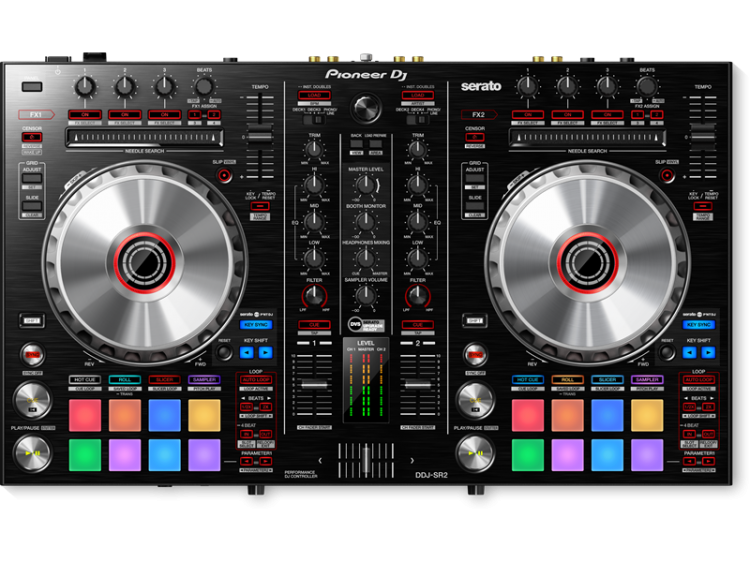Toggle left deck KEY LOCK / TEMPO RESET
The image size is (750, 562).
(x=260, y=206)
